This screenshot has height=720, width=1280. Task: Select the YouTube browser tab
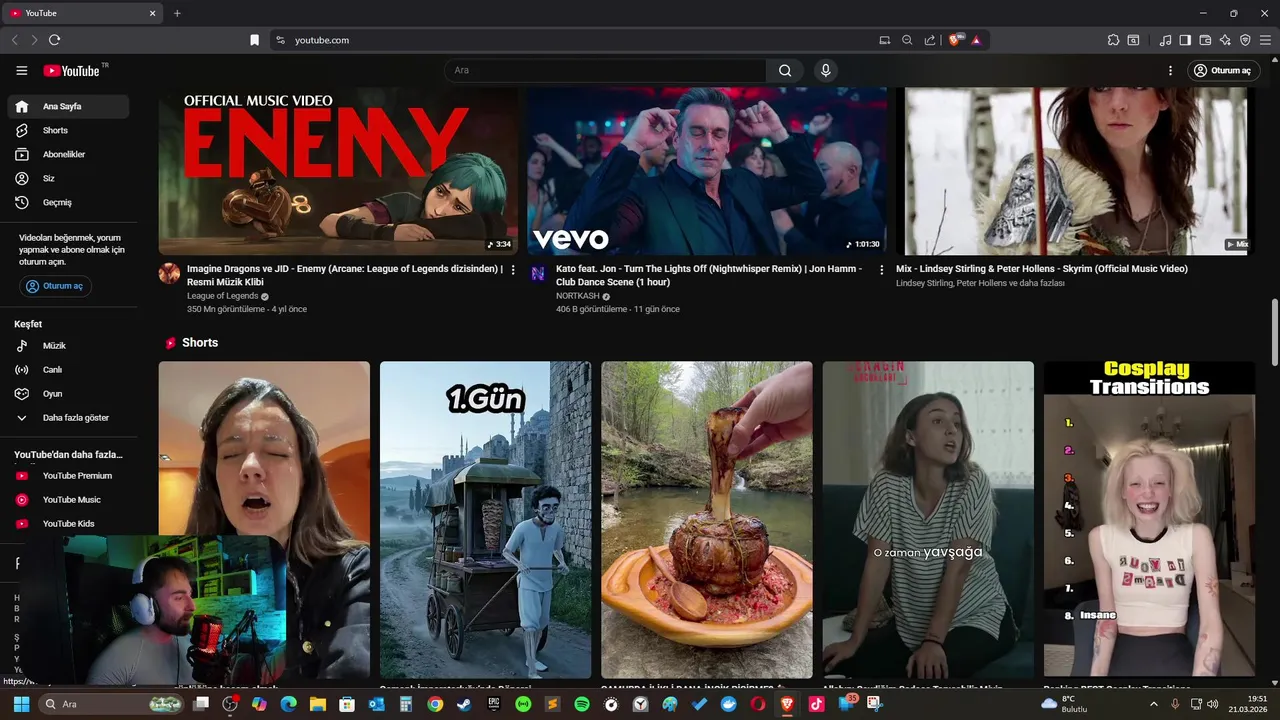[x=84, y=13]
